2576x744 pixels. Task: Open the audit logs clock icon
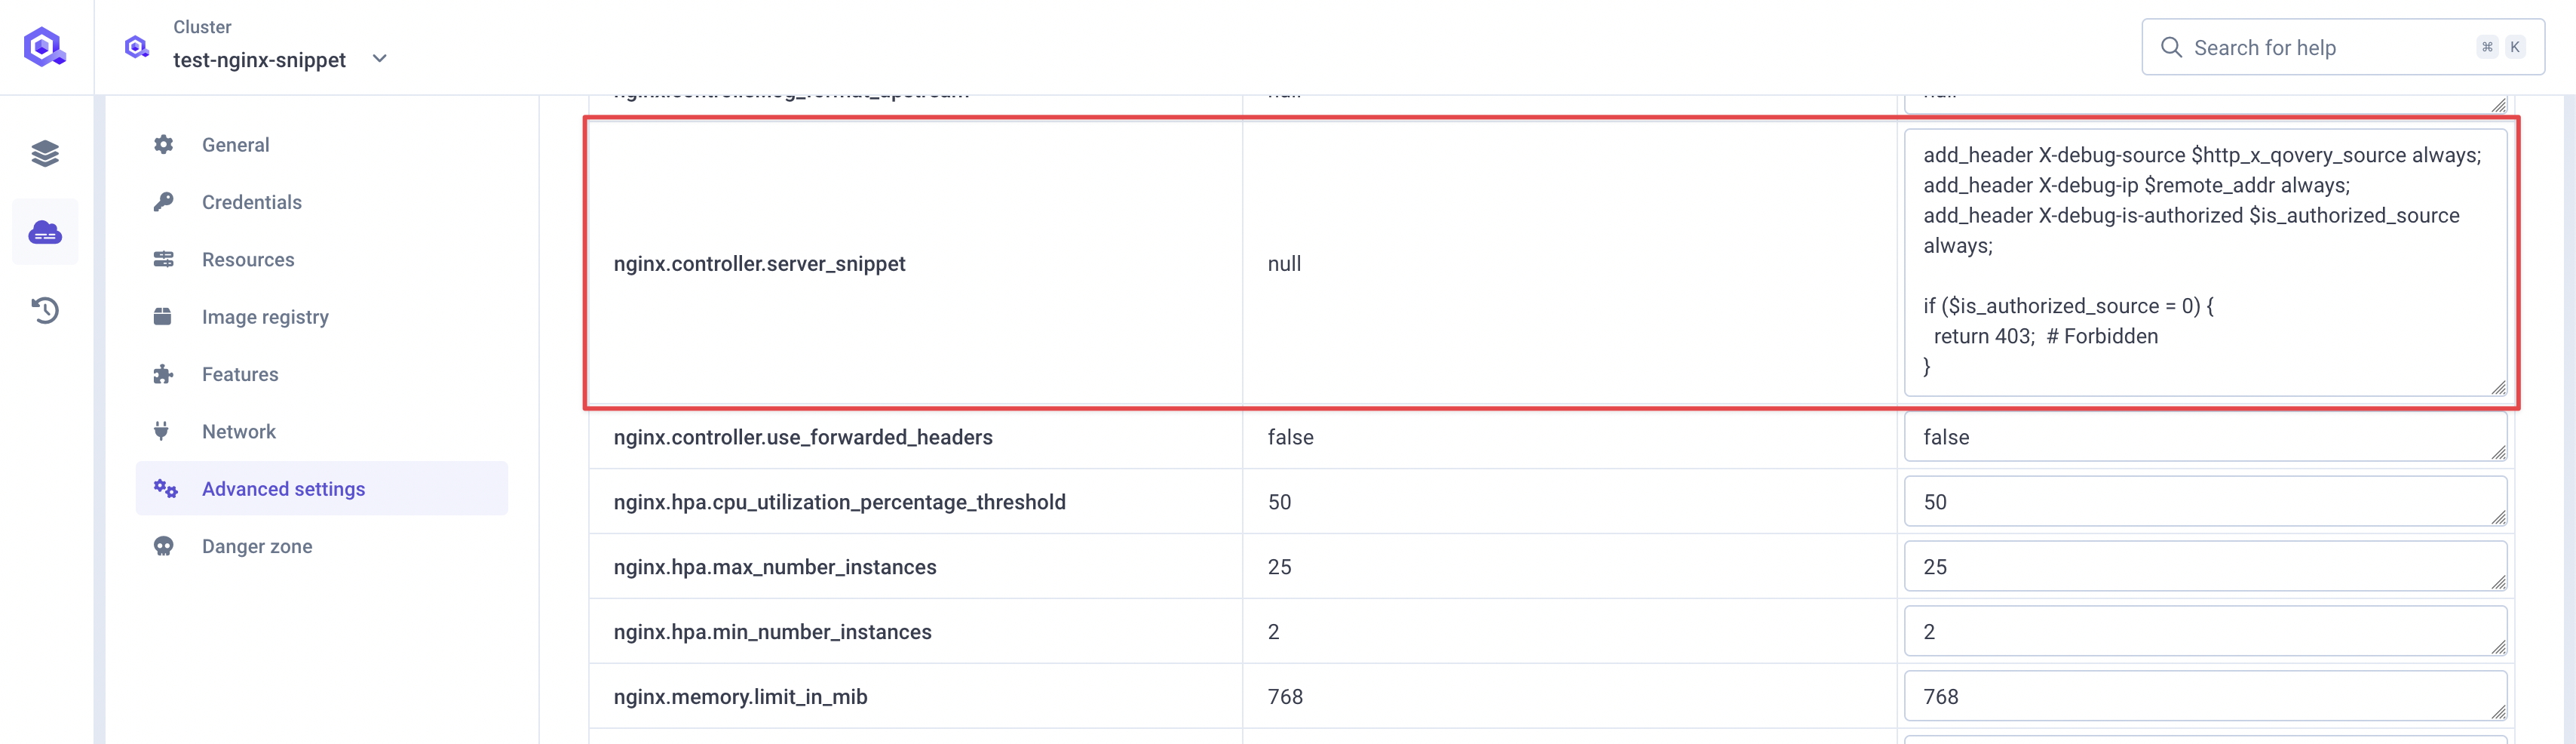click(x=45, y=310)
